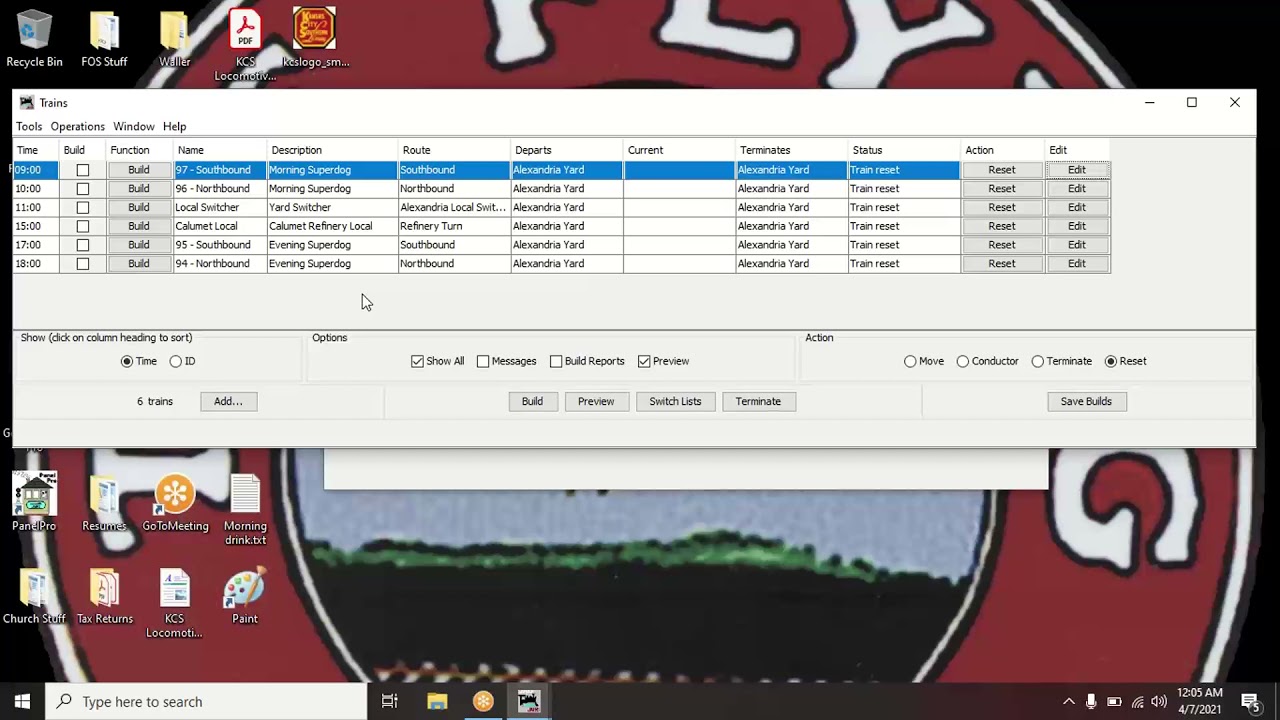The width and height of the screenshot is (1280, 720).
Task: Click the bottom Terminate button
Action: click(x=758, y=401)
